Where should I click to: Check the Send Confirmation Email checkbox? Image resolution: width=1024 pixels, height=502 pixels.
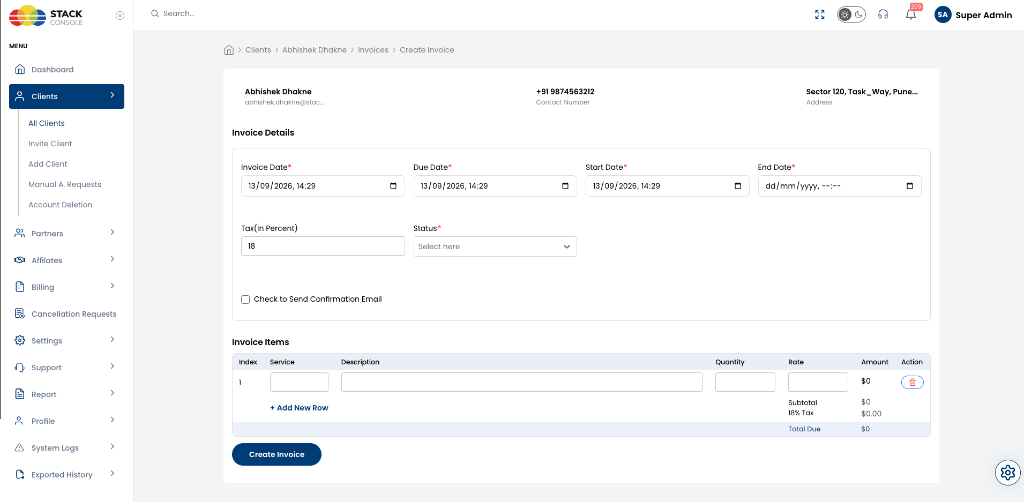246,299
